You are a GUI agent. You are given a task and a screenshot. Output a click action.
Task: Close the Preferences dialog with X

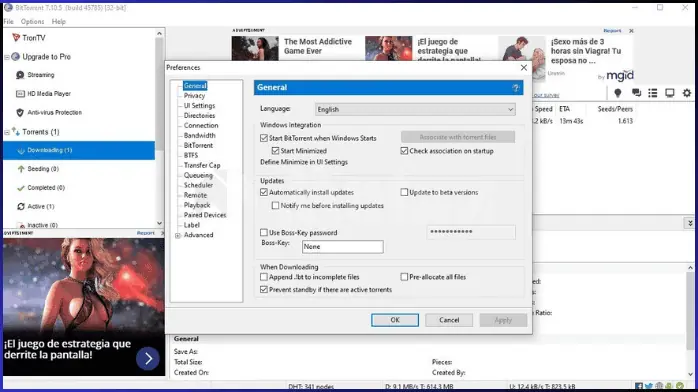[524, 68]
